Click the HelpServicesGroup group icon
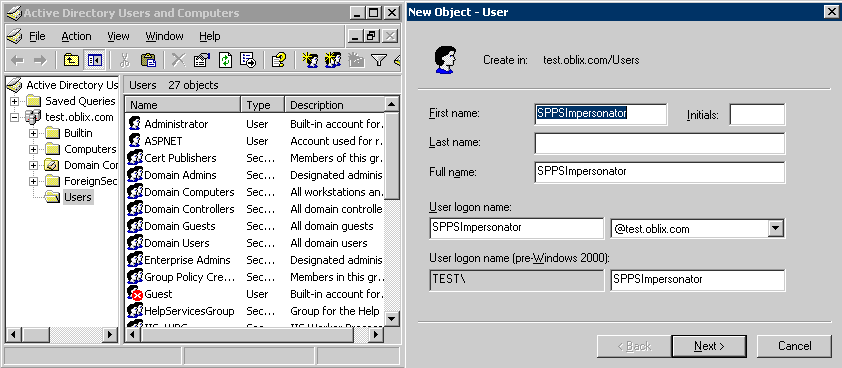The width and height of the screenshot is (842, 368). (x=134, y=311)
